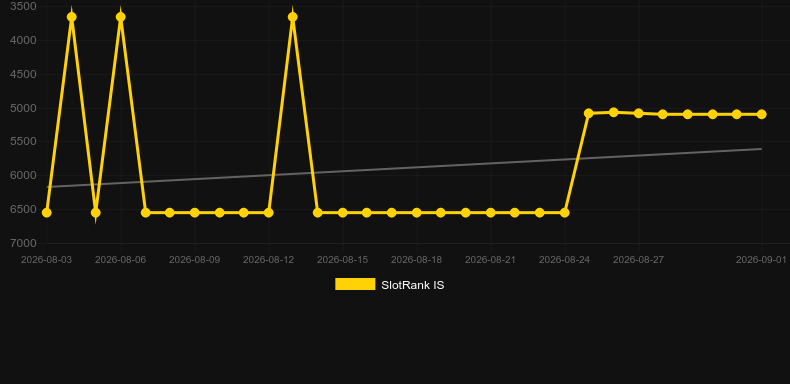Click the 5000 y-axis label
This screenshot has width=790, height=384.
pyautogui.click(x=23, y=108)
